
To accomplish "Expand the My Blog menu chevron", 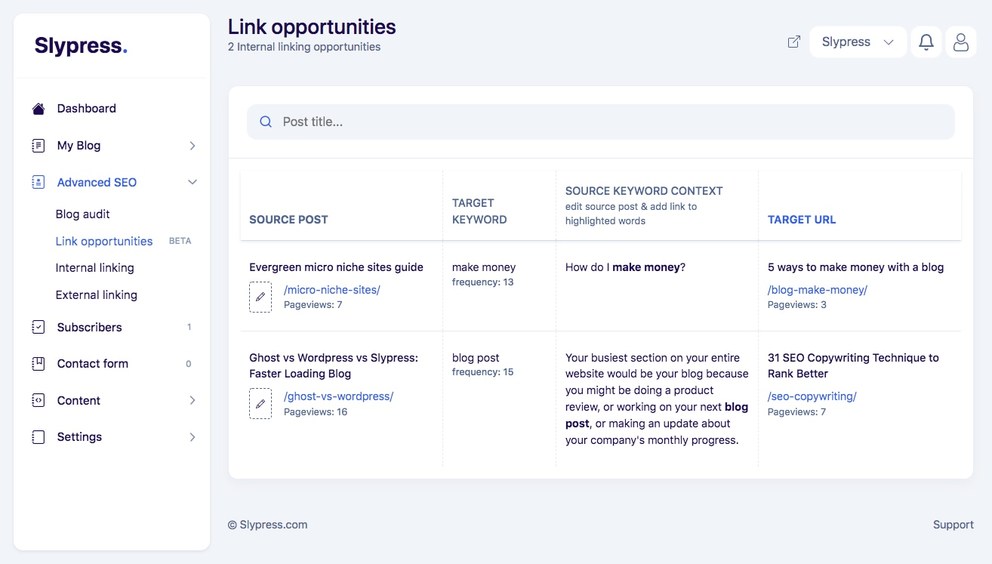I will click(192, 146).
